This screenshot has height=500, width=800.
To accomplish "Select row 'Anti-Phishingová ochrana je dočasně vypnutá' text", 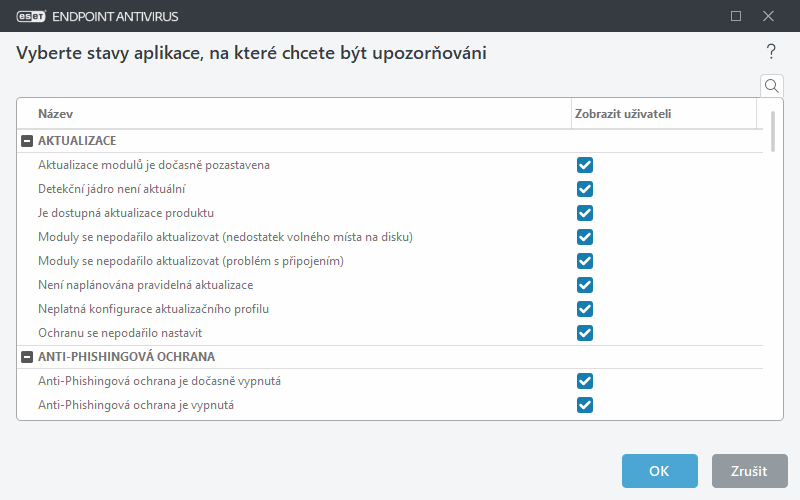I will tap(160, 381).
